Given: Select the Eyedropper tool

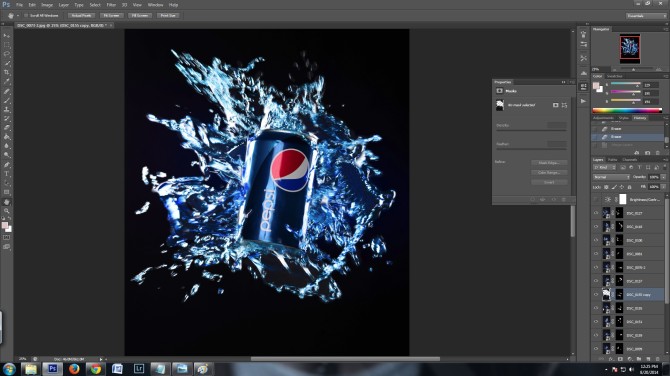Looking at the screenshot, I should (x=6, y=81).
